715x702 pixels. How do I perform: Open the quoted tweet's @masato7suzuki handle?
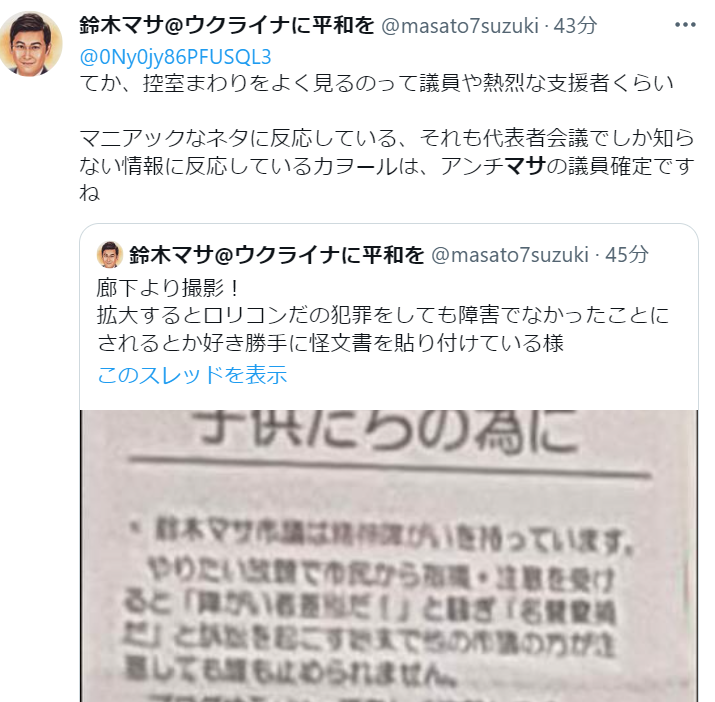point(510,255)
